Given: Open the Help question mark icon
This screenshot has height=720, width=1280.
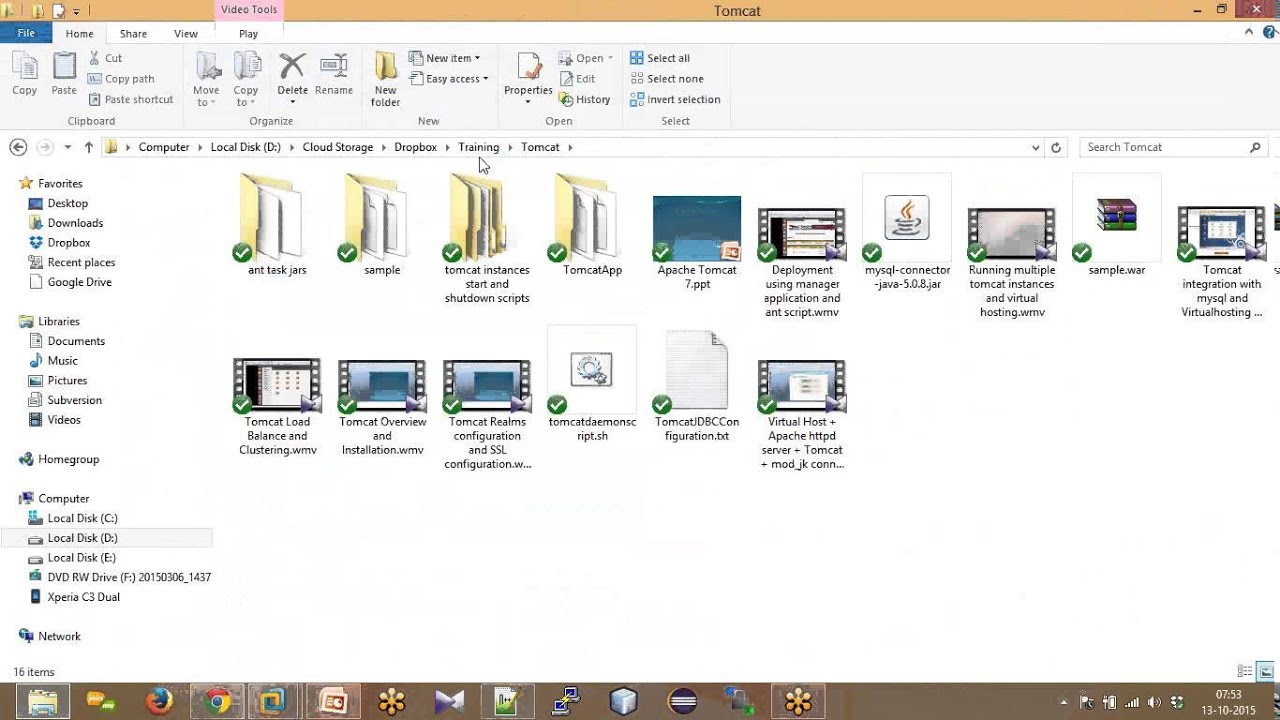Looking at the screenshot, I should (x=1267, y=33).
